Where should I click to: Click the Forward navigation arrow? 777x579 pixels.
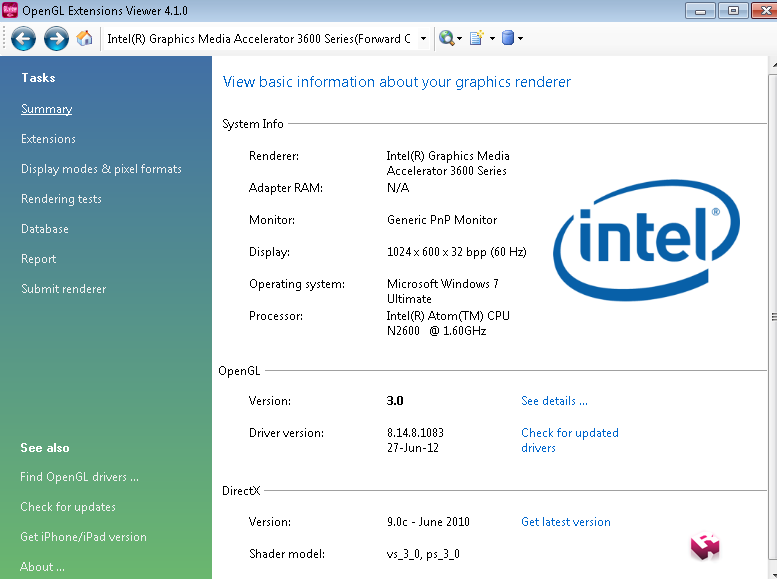[56, 39]
